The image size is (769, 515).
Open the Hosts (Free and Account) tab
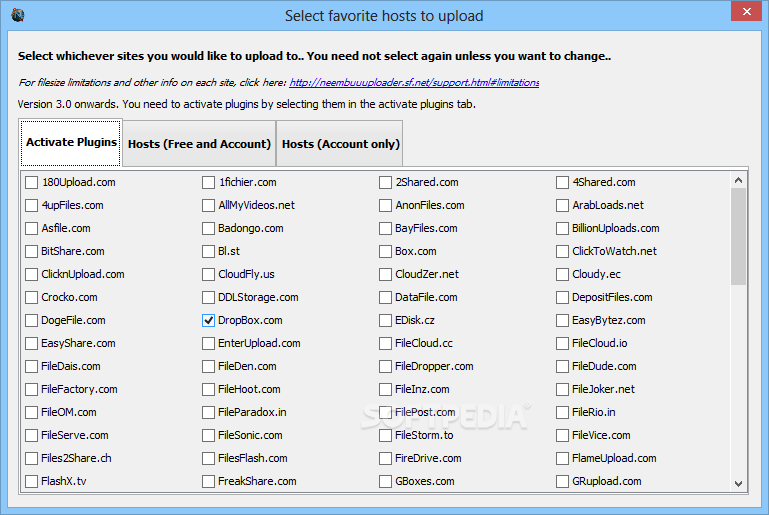pos(199,144)
